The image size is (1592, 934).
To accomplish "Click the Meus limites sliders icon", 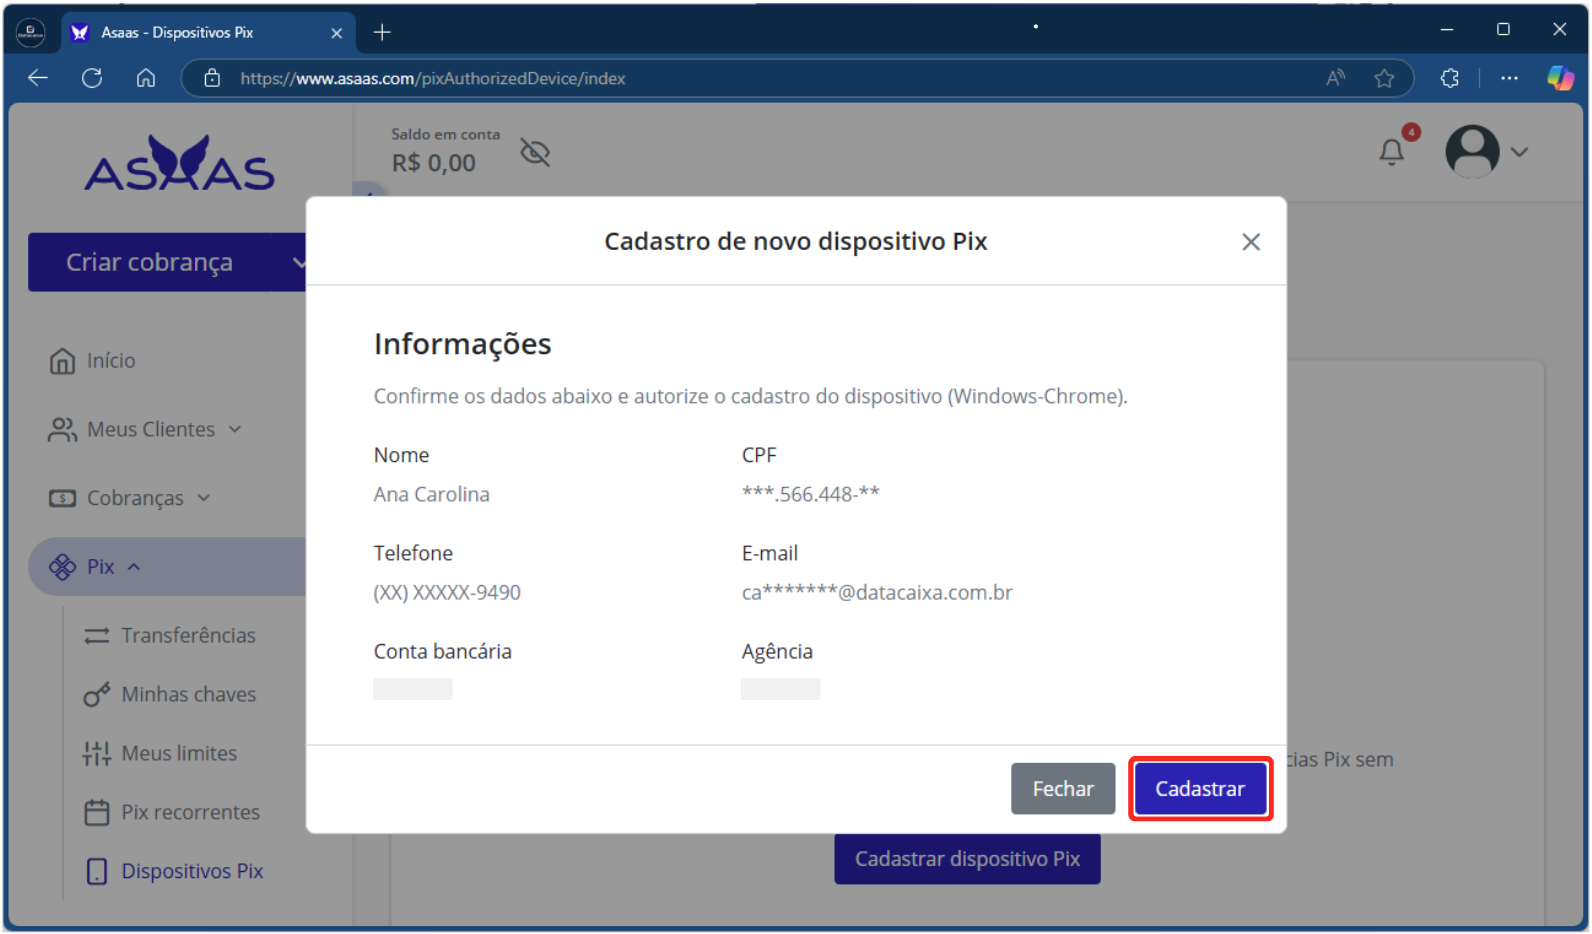I will click(97, 754).
